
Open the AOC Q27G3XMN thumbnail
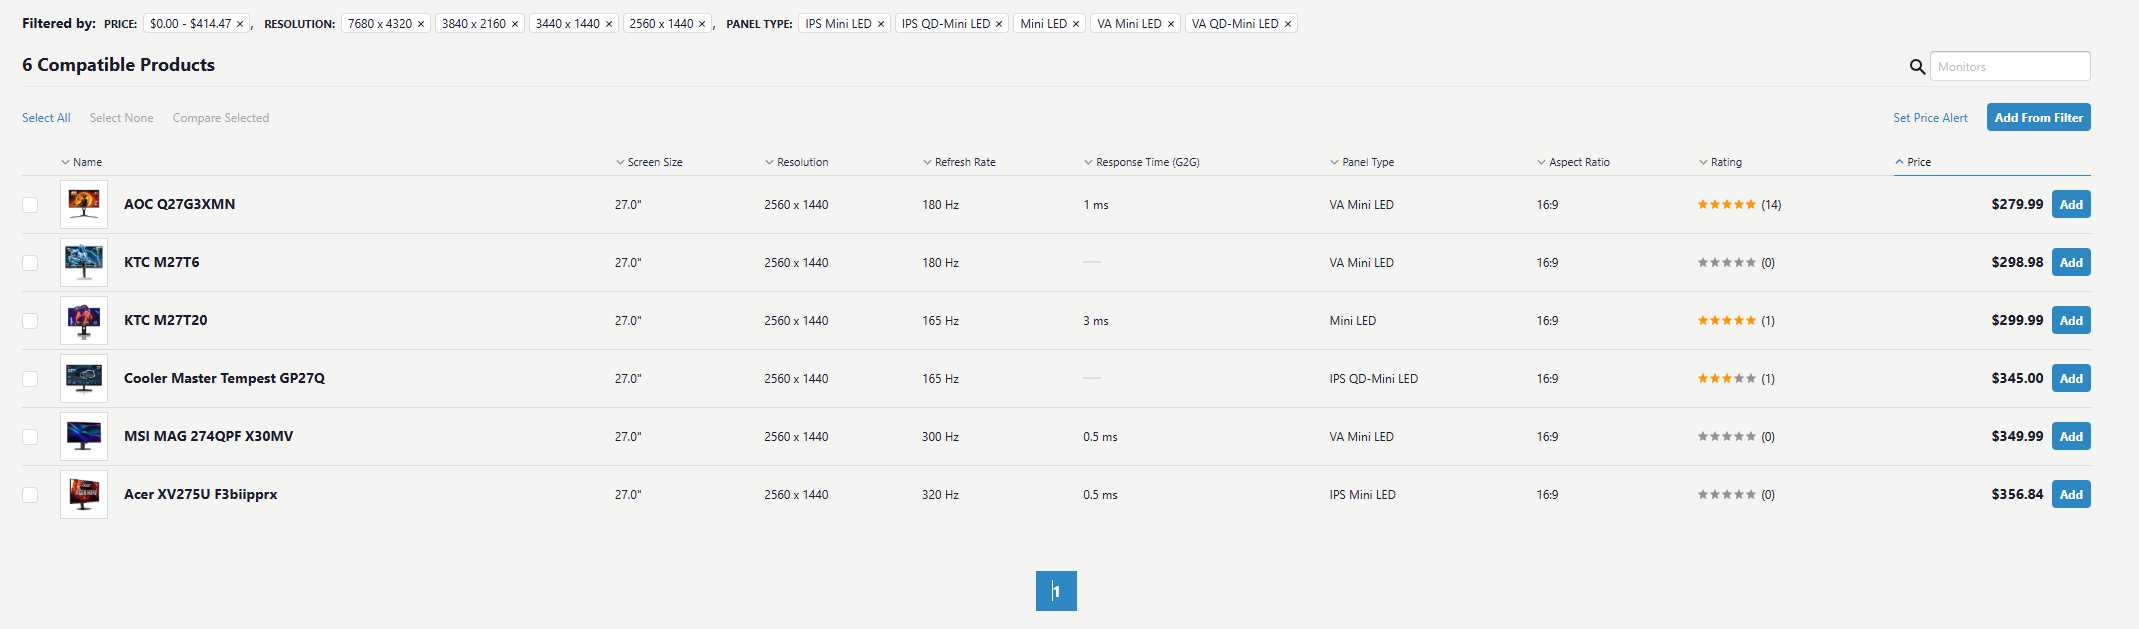tap(84, 204)
